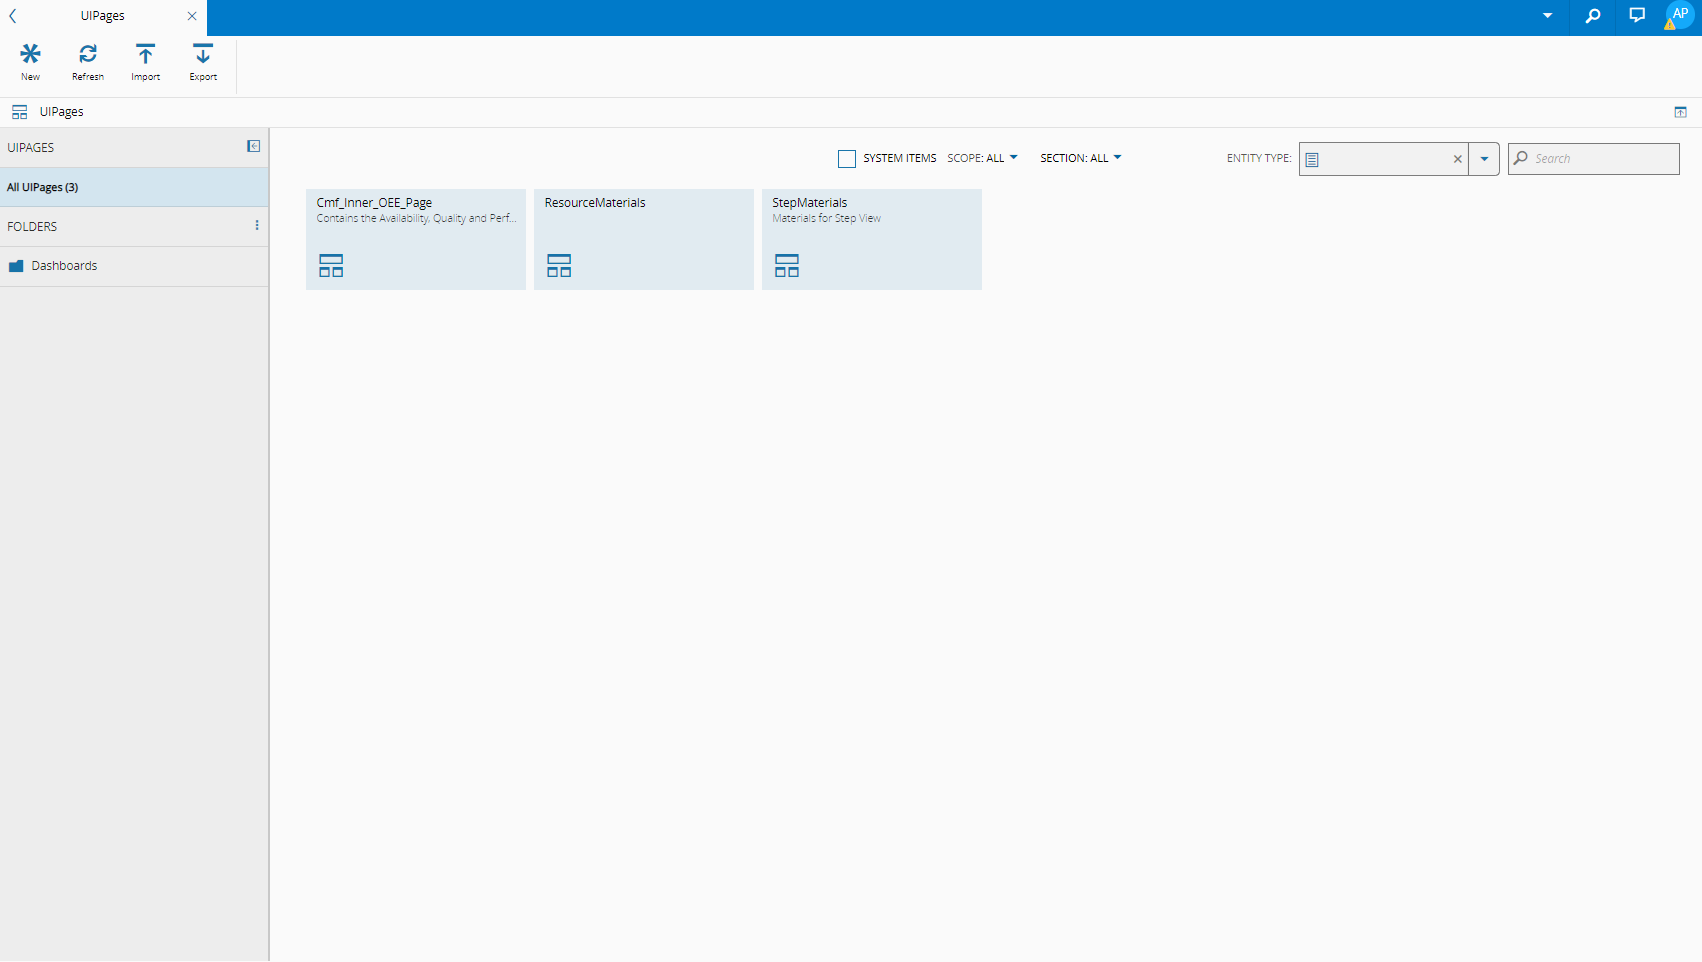Close the UIPages tab
This screenshot has height=962, width=1702.
(x=192, y=16)
